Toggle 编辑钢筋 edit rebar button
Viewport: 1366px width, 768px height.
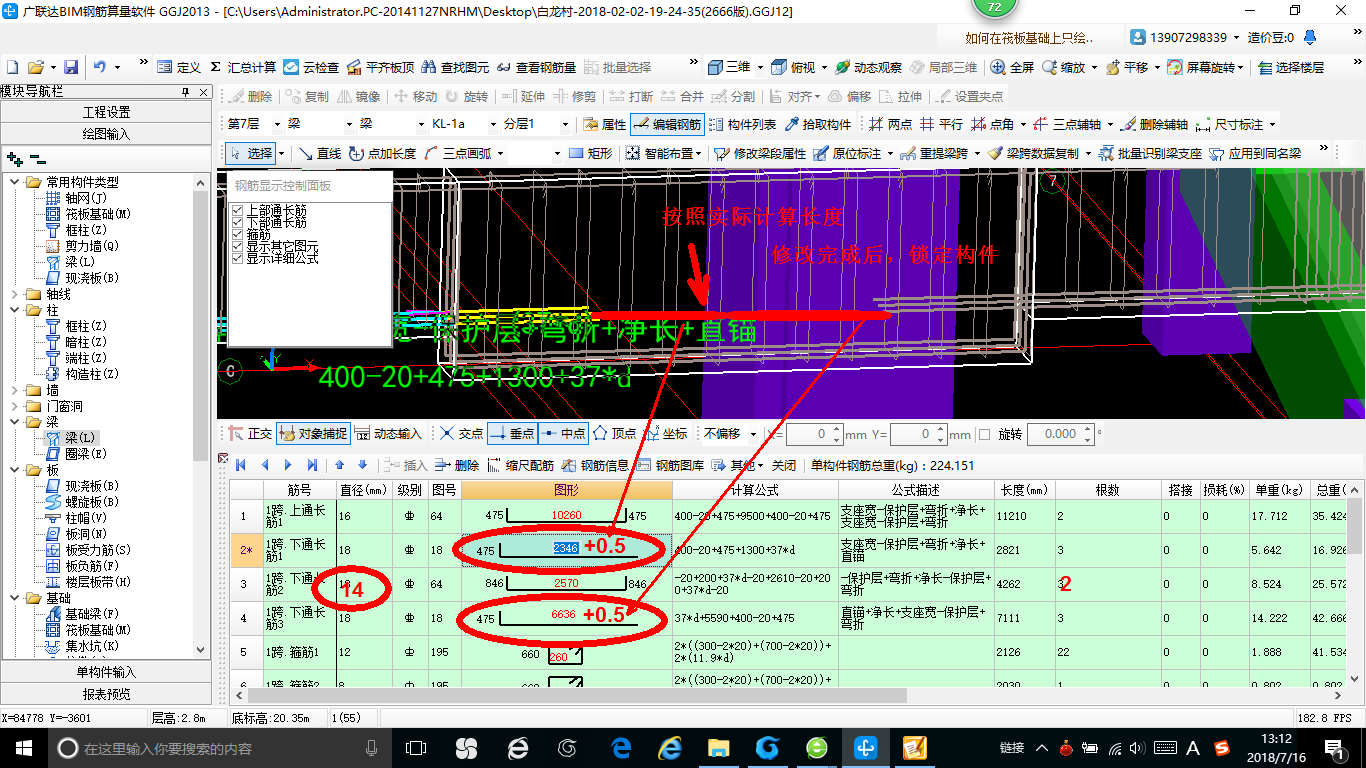pyautogui.click(x=667, y=124)
